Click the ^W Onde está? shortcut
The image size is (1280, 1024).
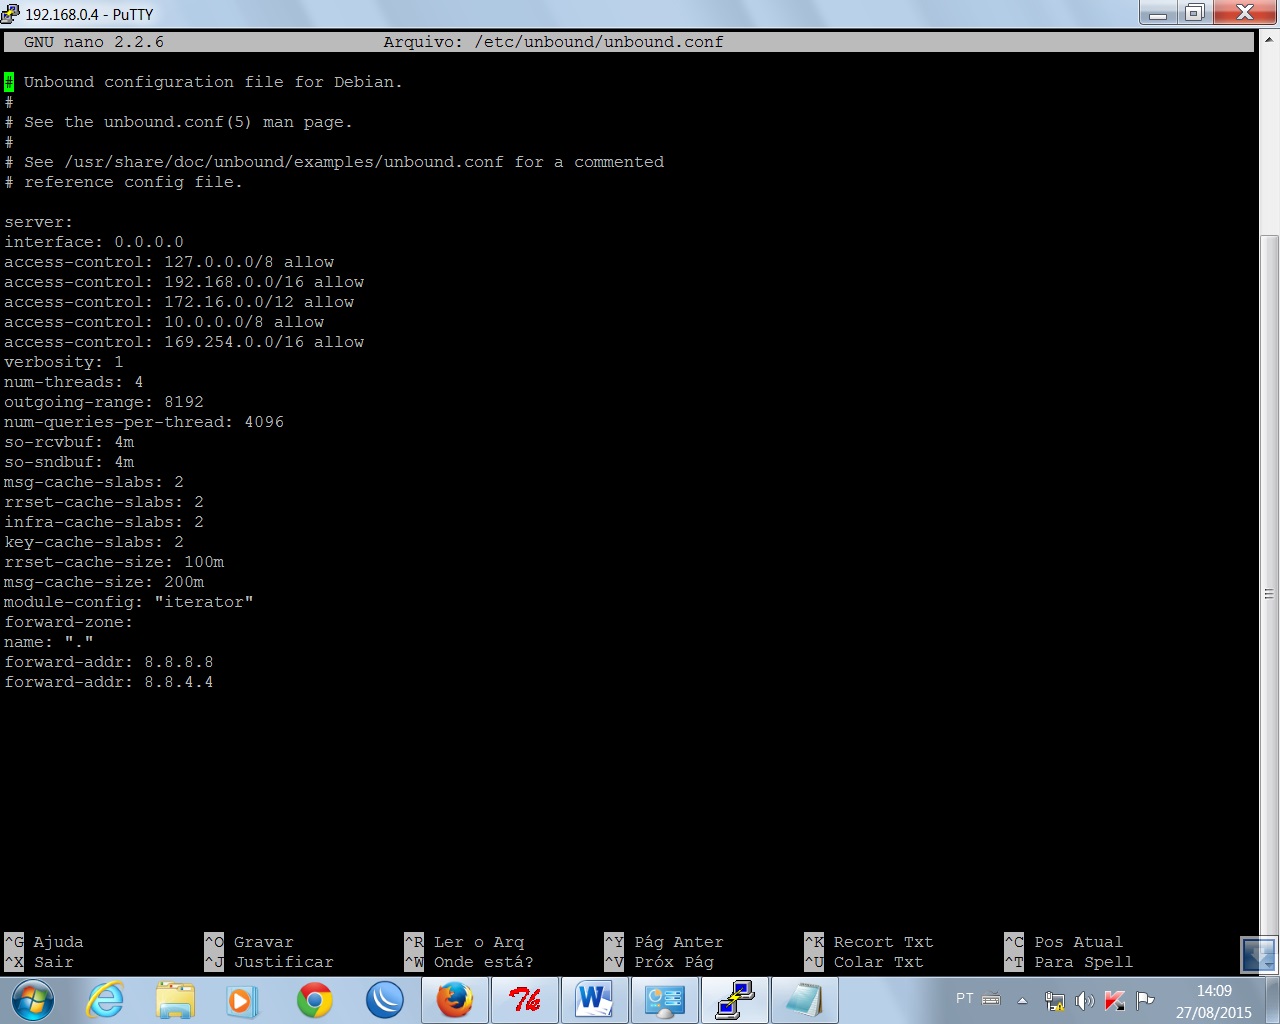(469, 962)
